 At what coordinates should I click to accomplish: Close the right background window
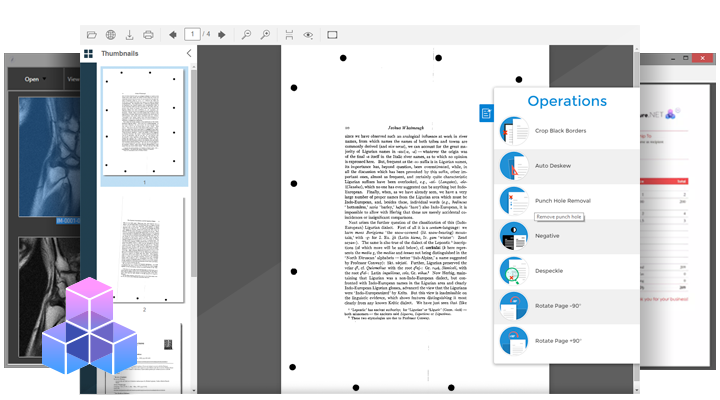(702, 58)
